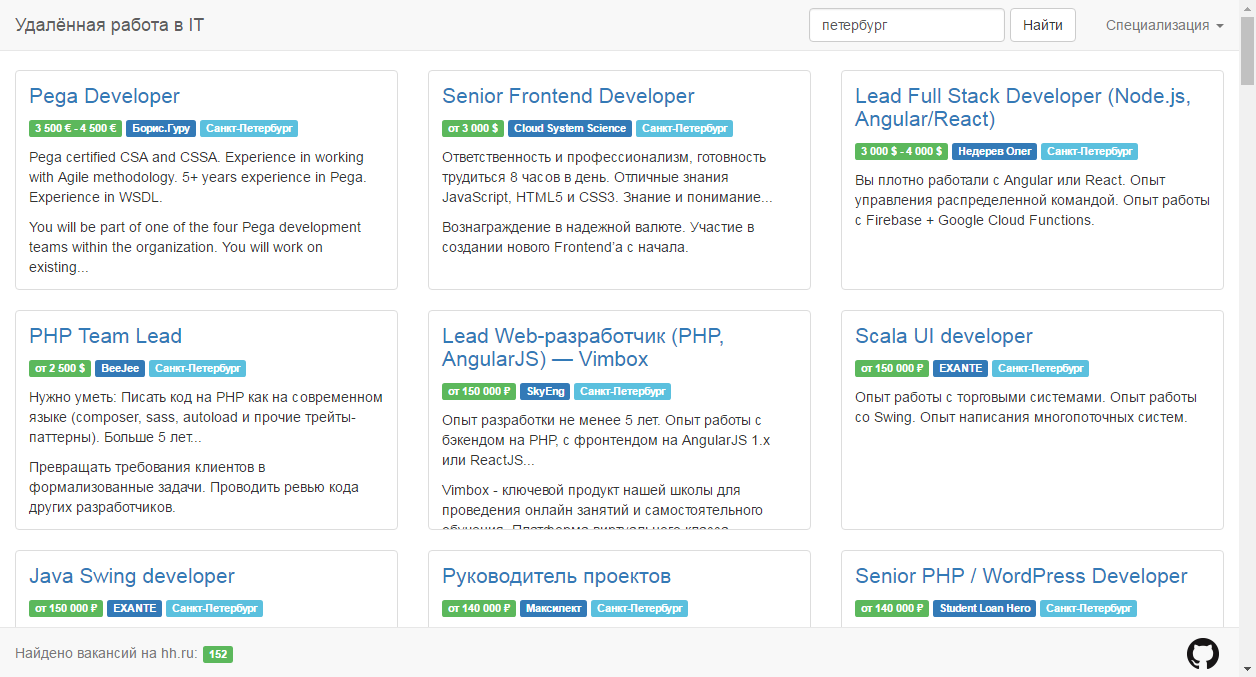Expand the Специализация dropdown
The width and height of the screenshot is (1256, 677).
[1165, 25]
